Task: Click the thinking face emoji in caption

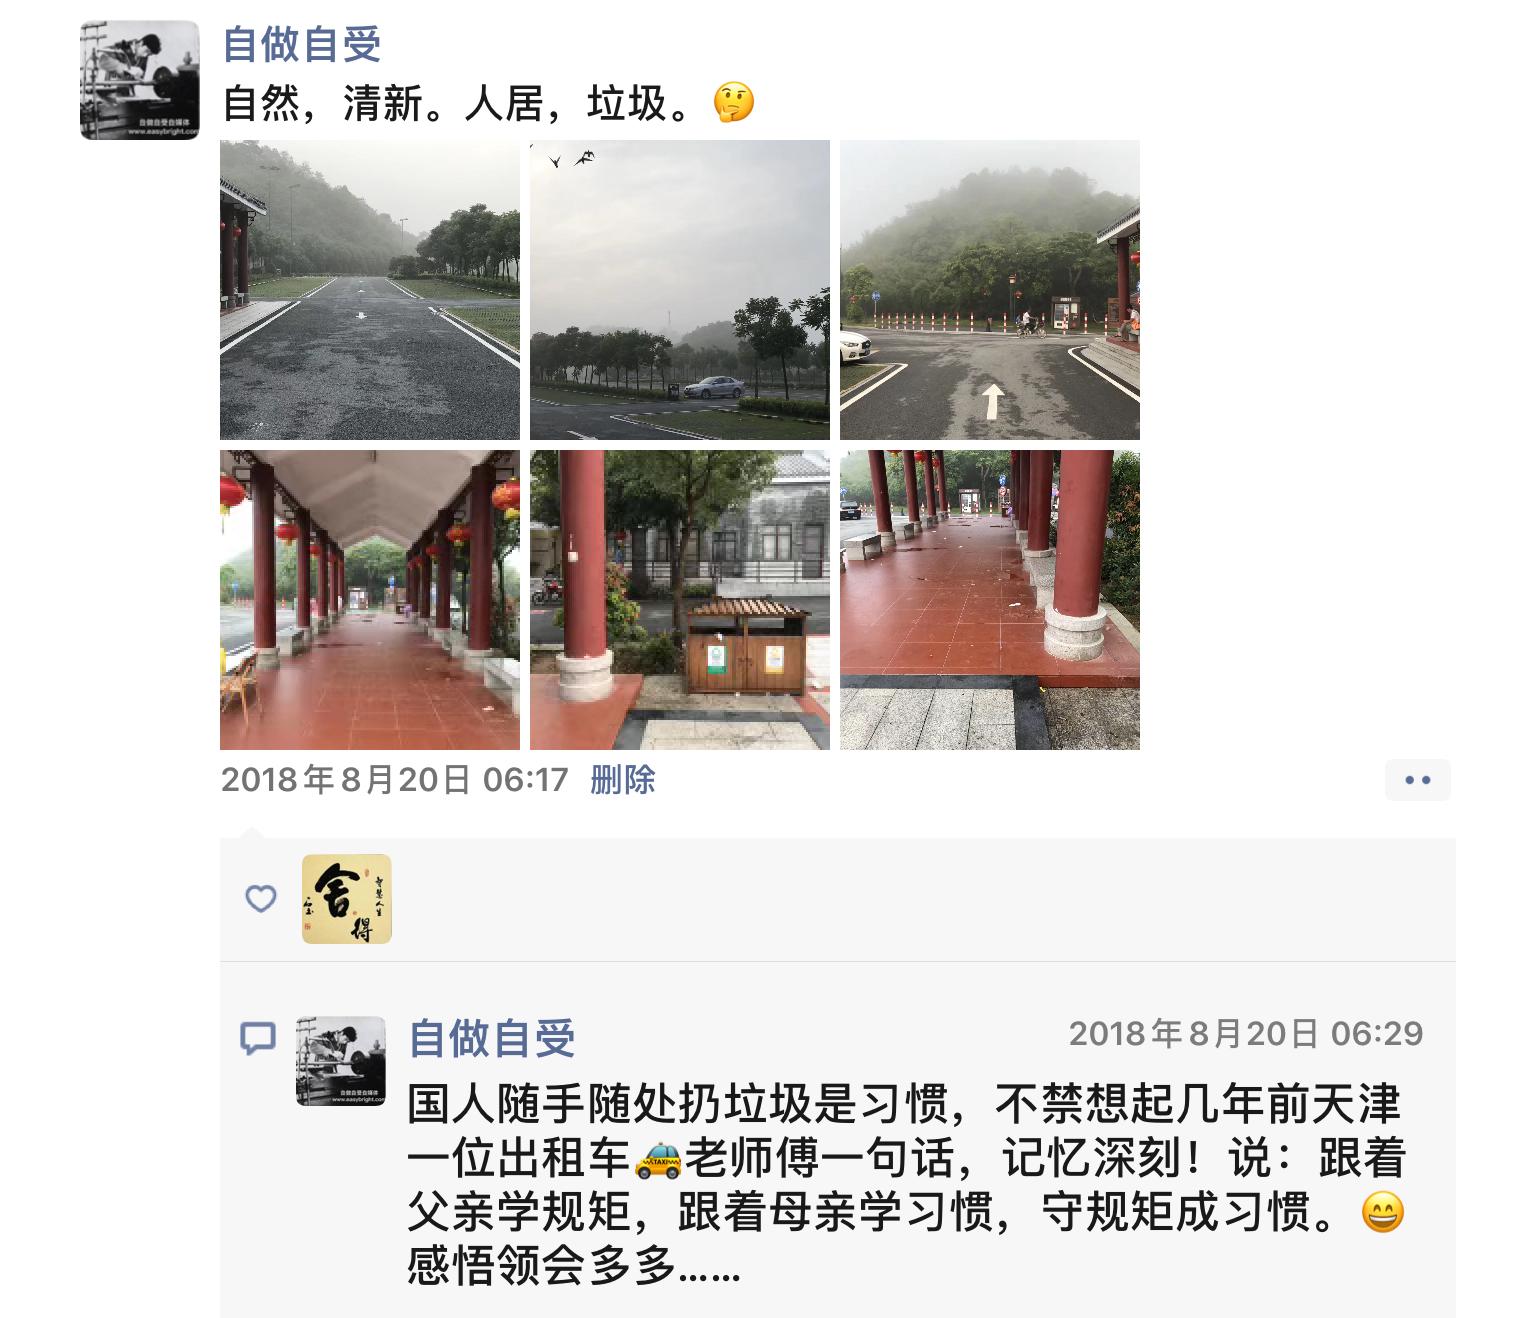Action: pyautogui.click(x=734, y=103)
